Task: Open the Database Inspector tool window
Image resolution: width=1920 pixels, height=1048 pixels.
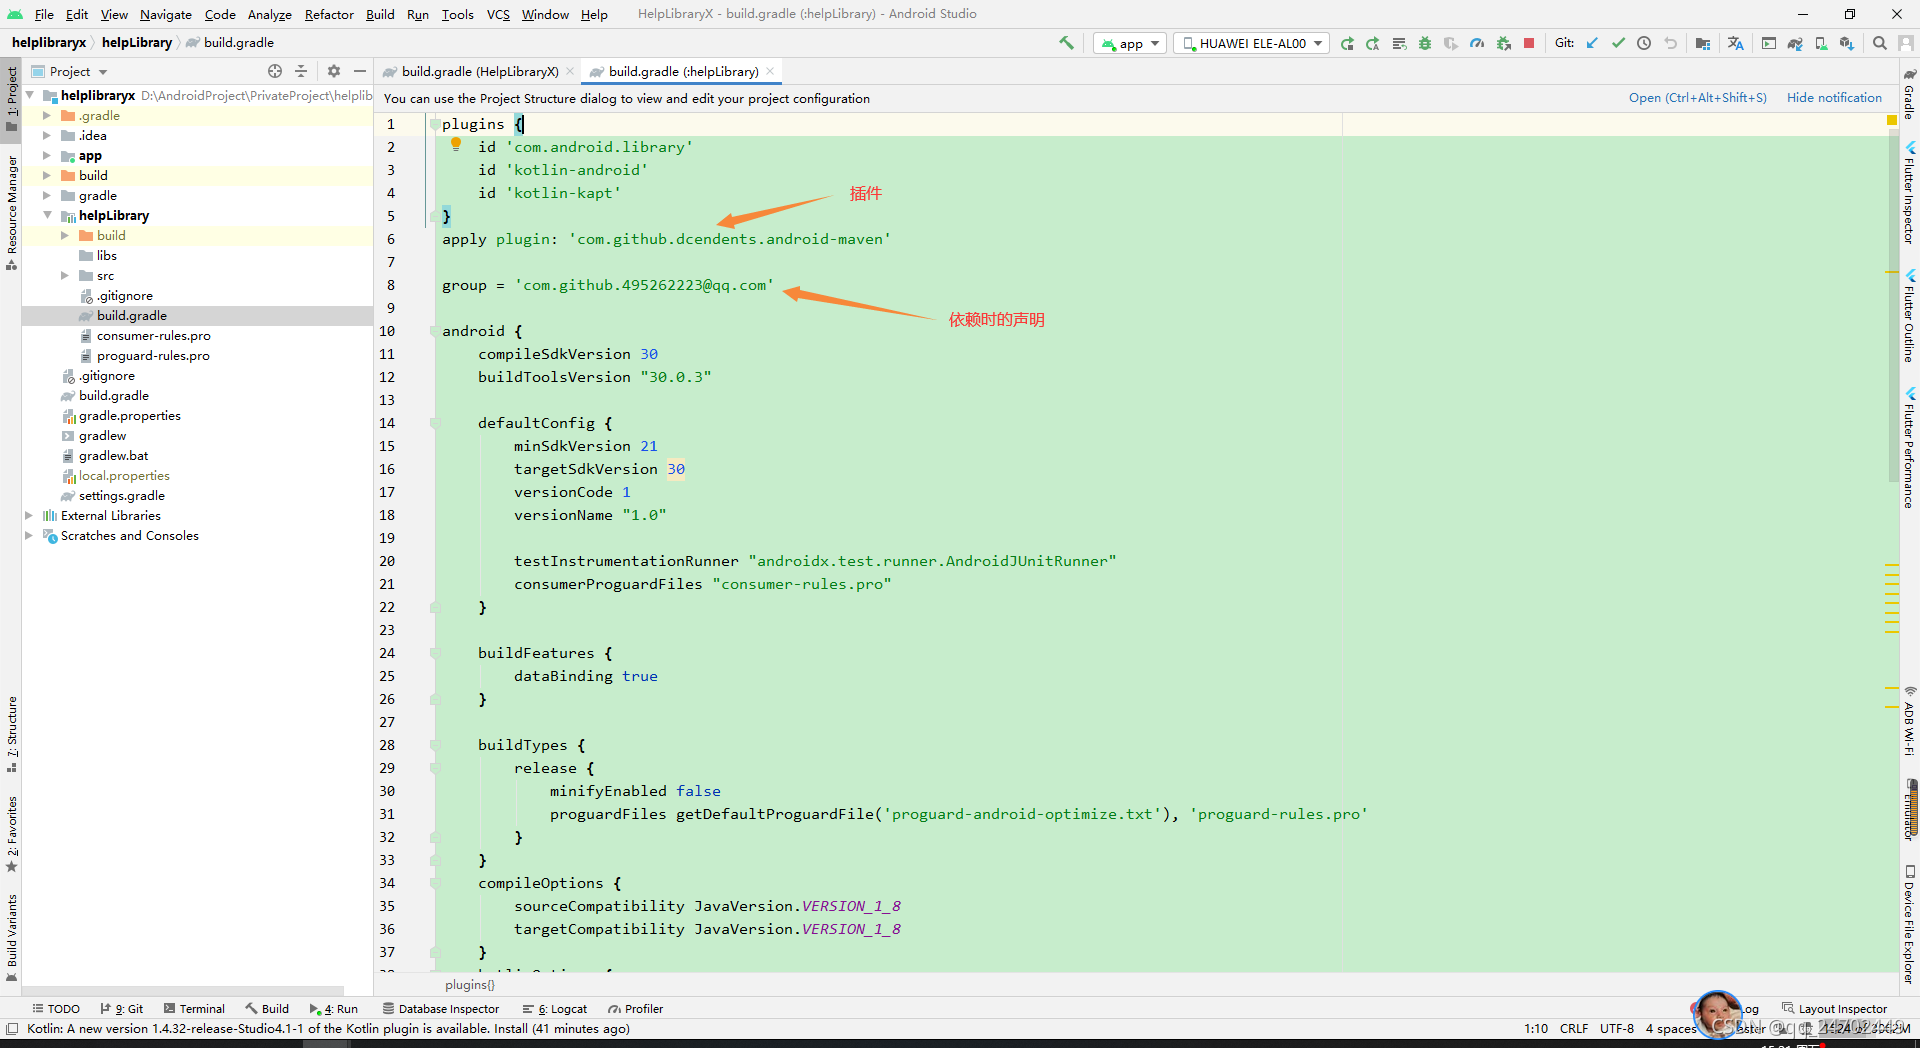Action: click(440, 1008)
